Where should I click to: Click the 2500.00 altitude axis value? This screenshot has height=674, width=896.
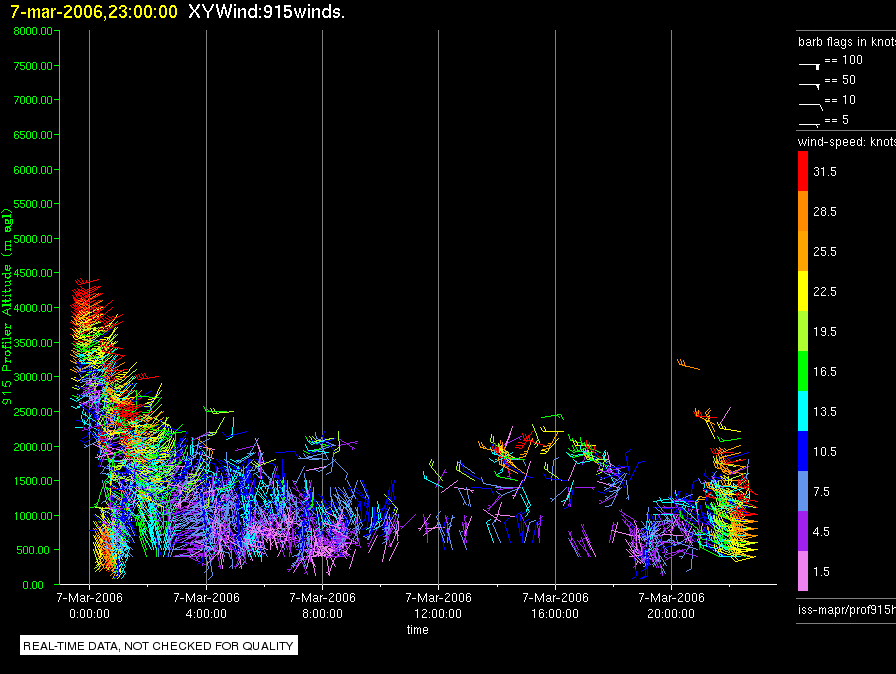pos(33,412)
